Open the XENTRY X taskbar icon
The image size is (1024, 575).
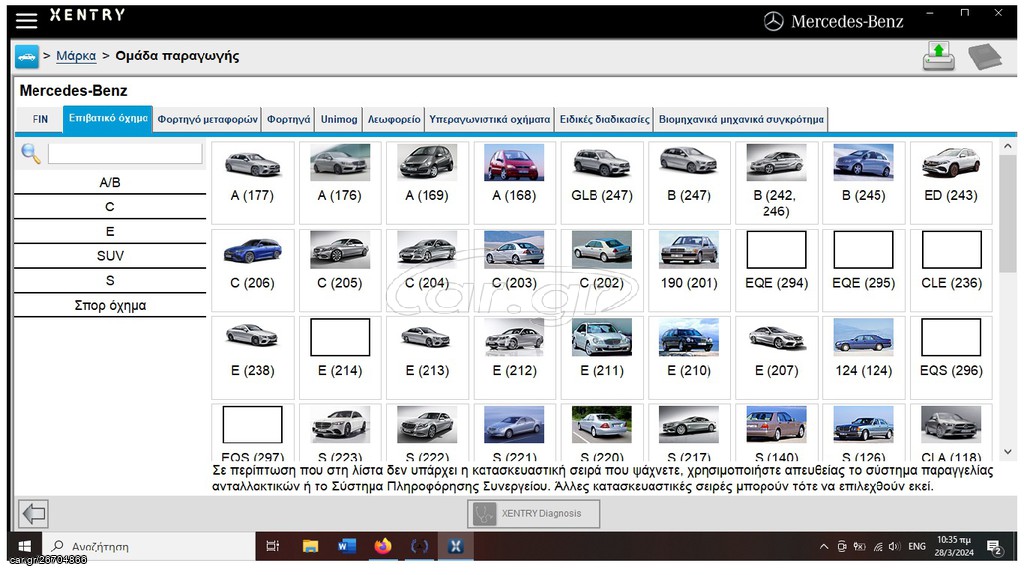[455, 546]
